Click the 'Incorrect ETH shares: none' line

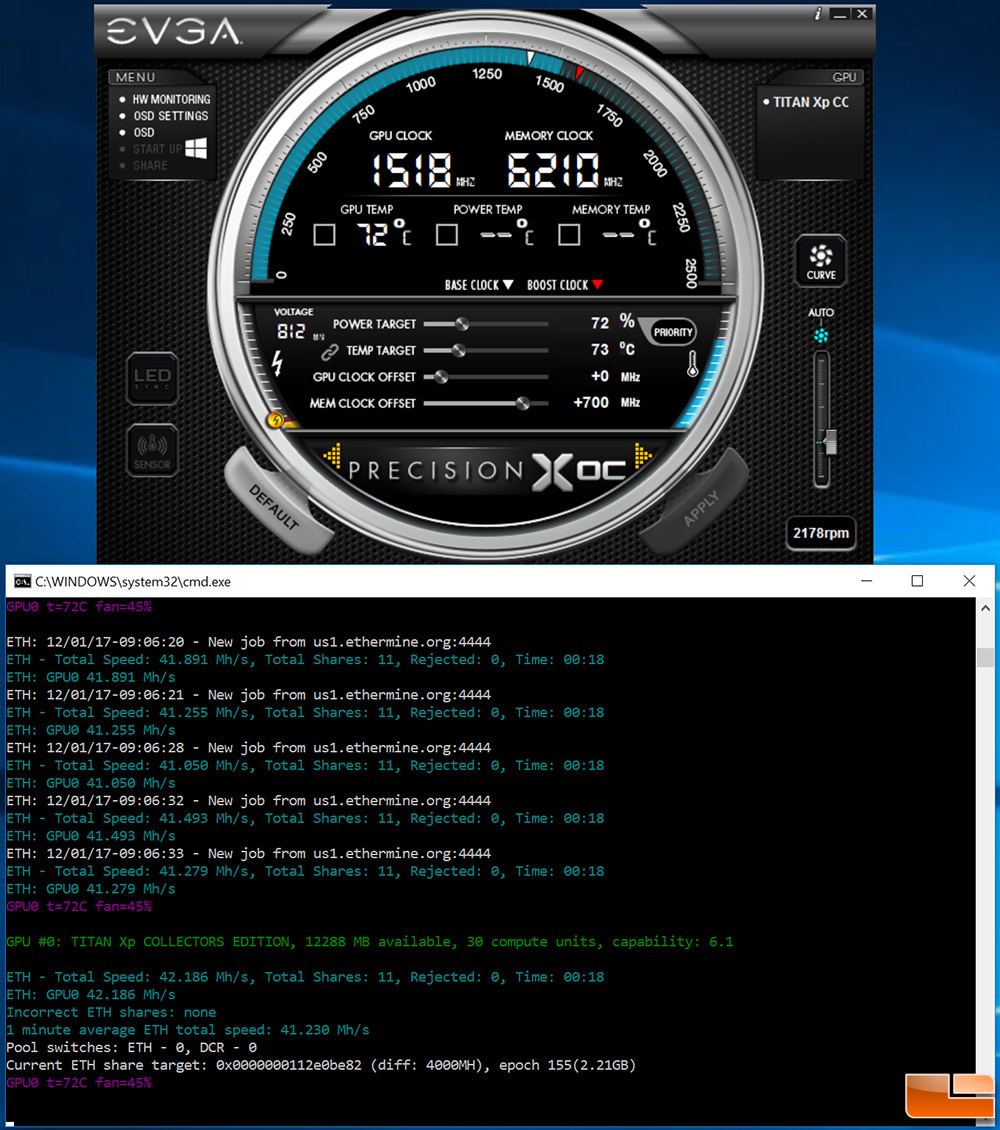[x=111, y=1013]
